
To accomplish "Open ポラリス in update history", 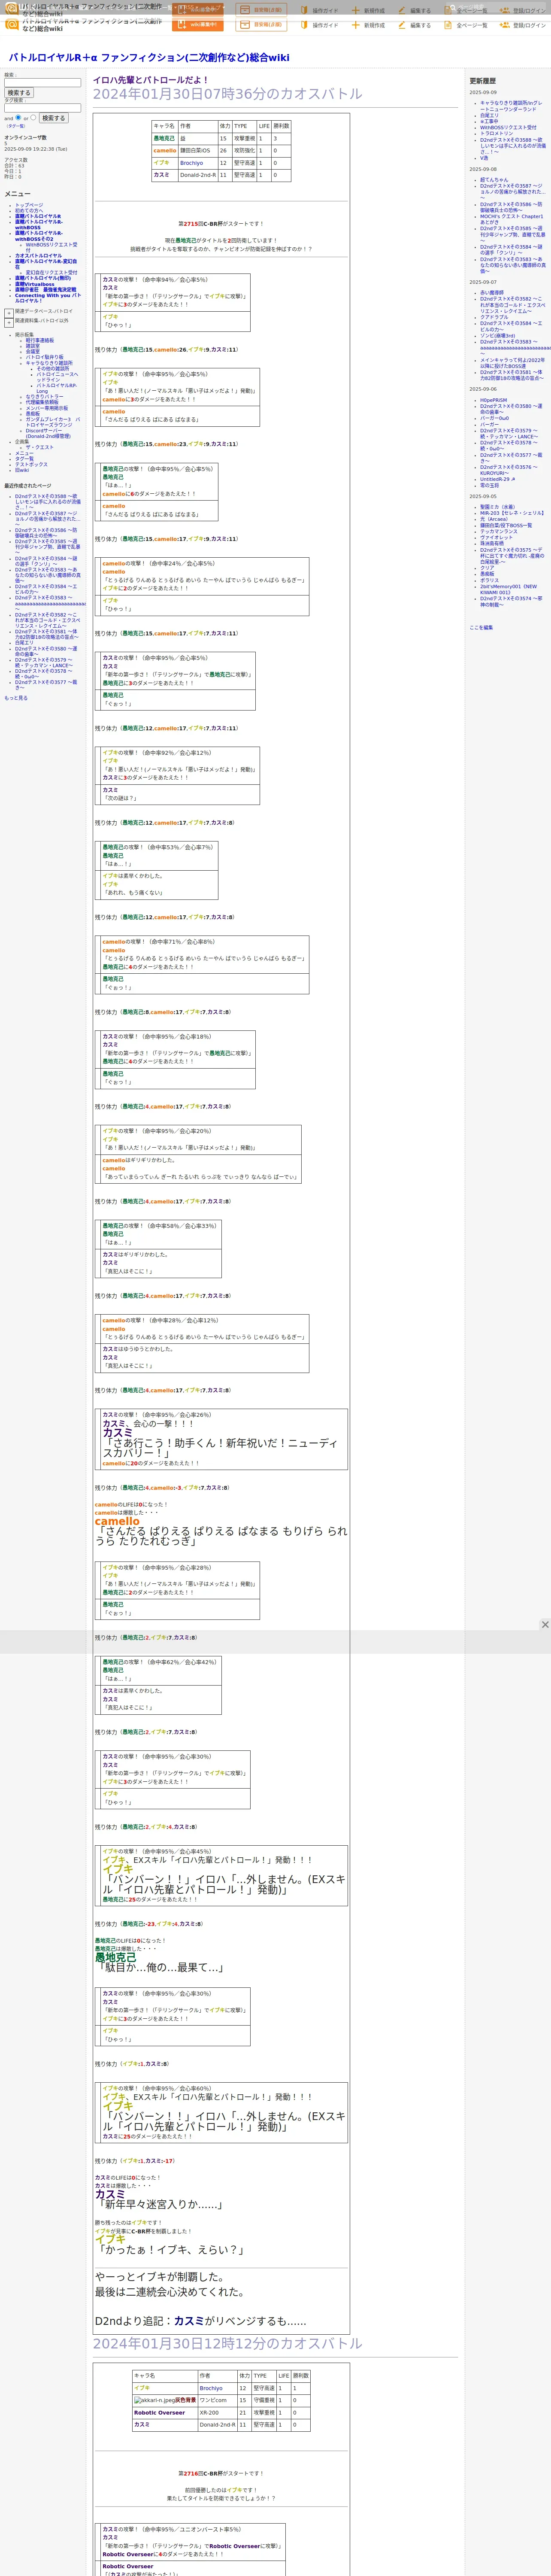I will click(489, 580).
